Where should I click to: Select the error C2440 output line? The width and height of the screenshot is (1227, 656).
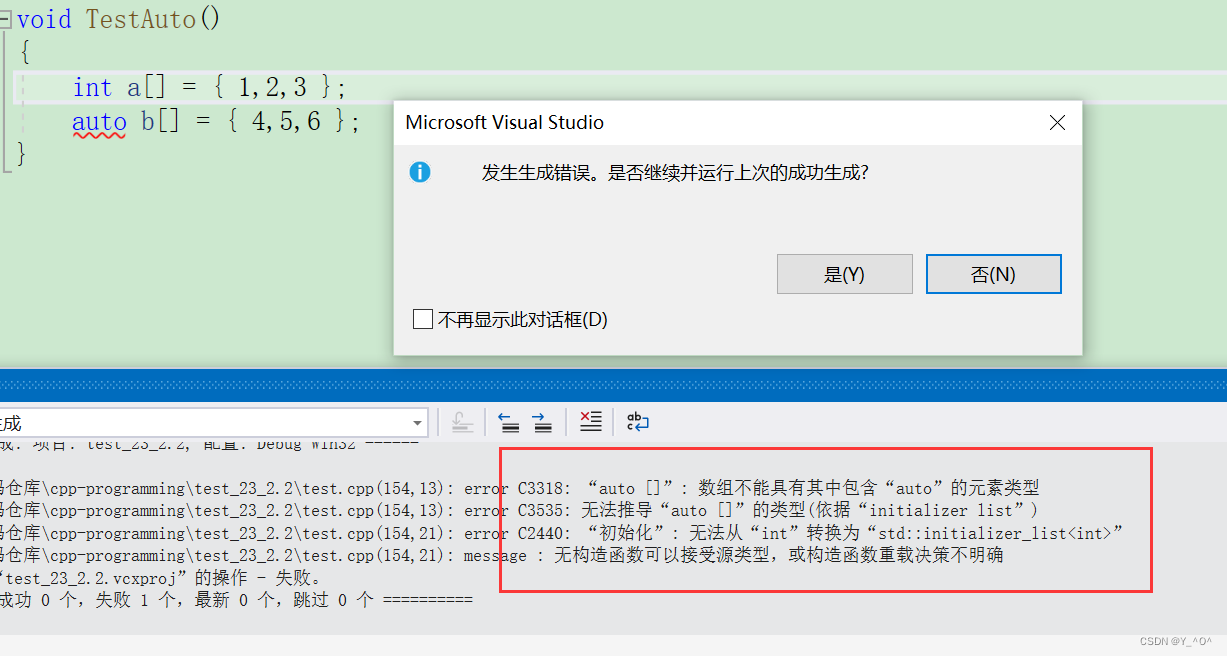(x=600, y=533)
